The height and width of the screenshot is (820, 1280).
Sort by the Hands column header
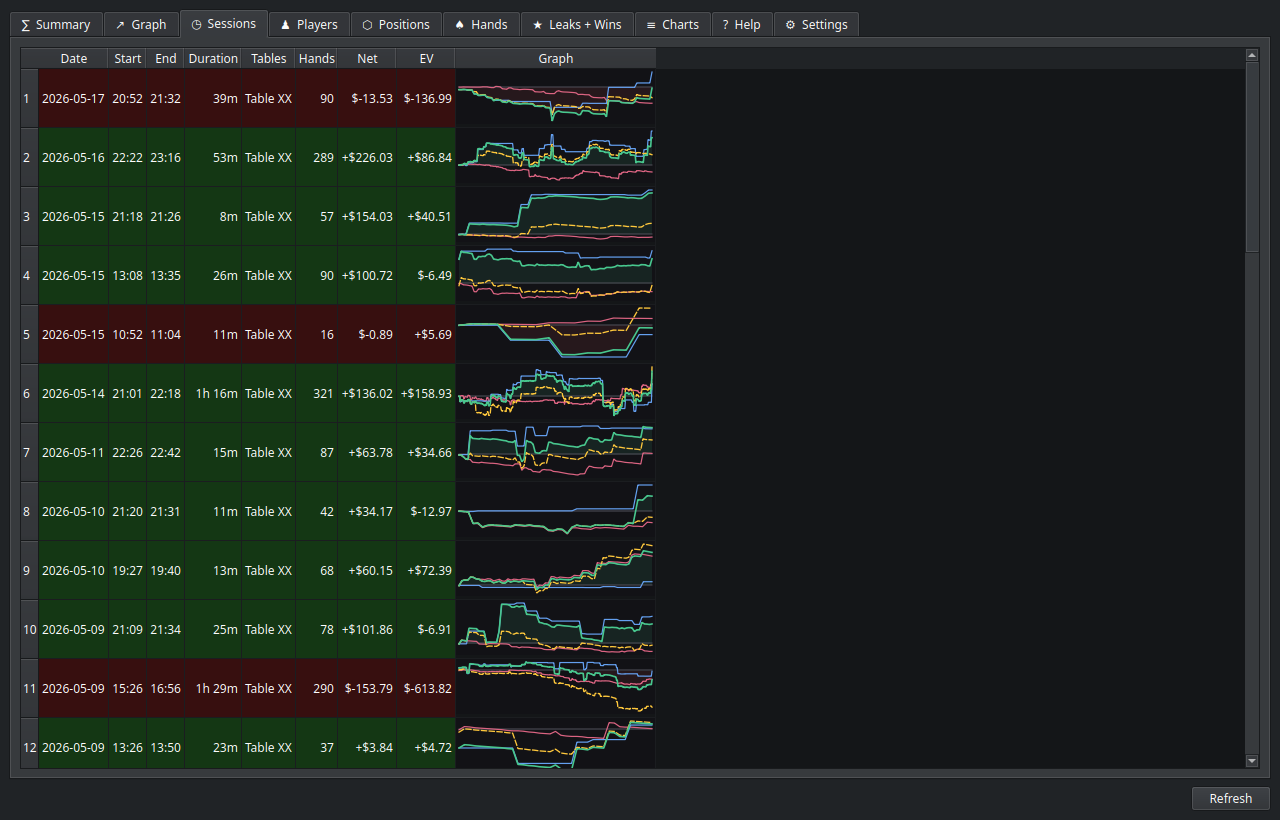317,58
